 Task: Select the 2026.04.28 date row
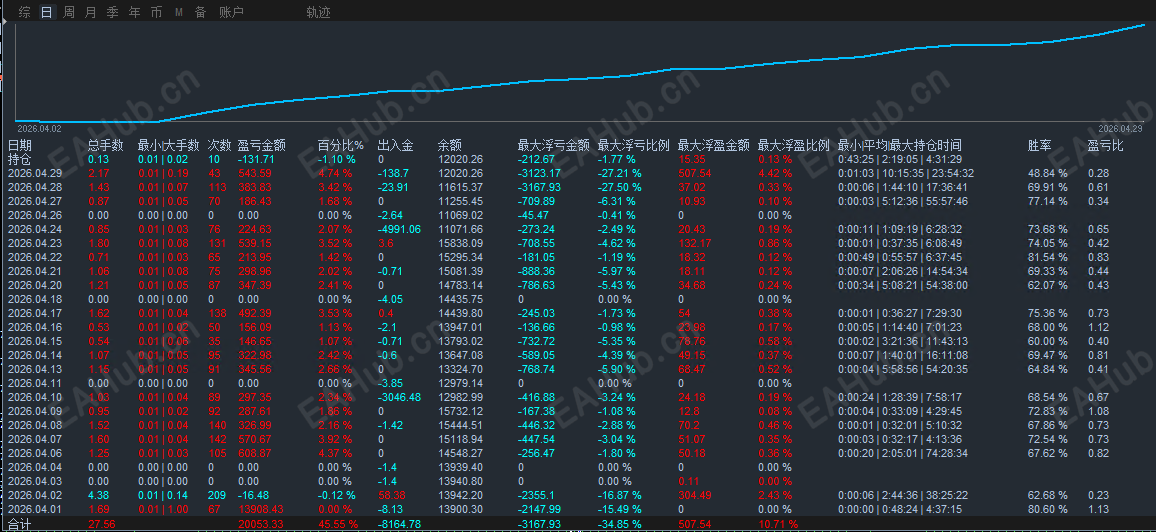click(x=35, y=187)
